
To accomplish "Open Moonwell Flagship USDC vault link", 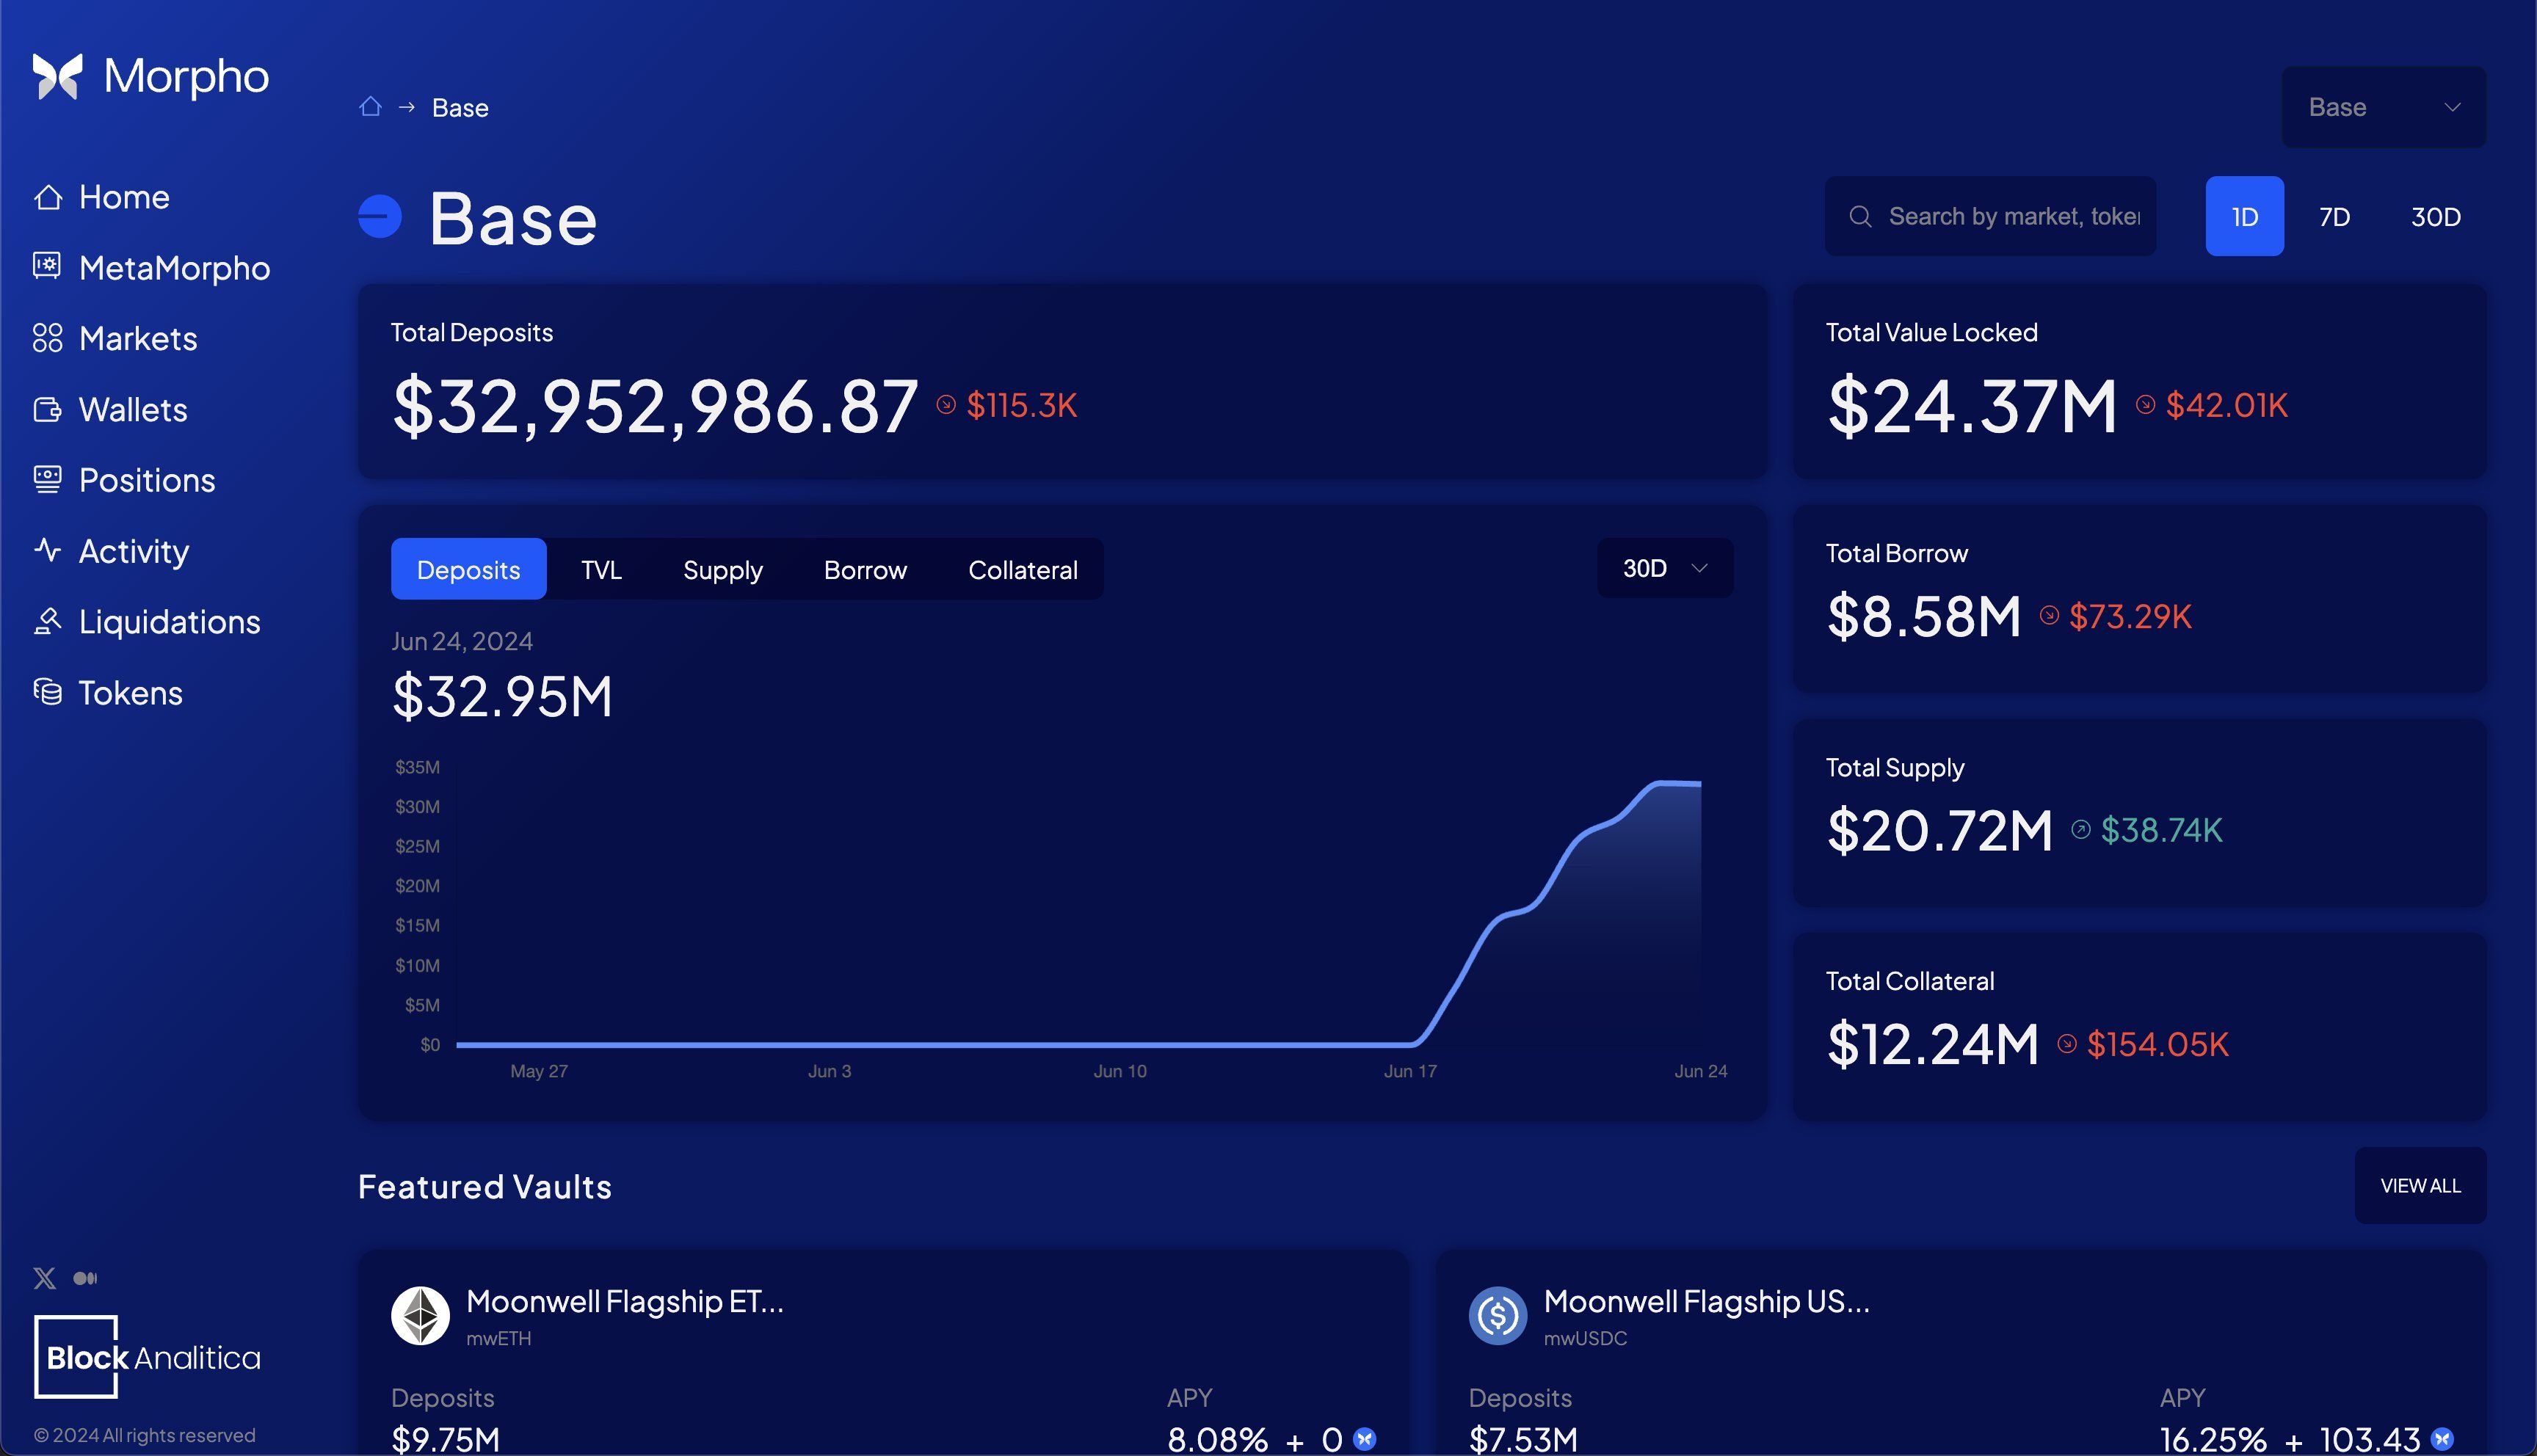I will click(1706, 1301).
